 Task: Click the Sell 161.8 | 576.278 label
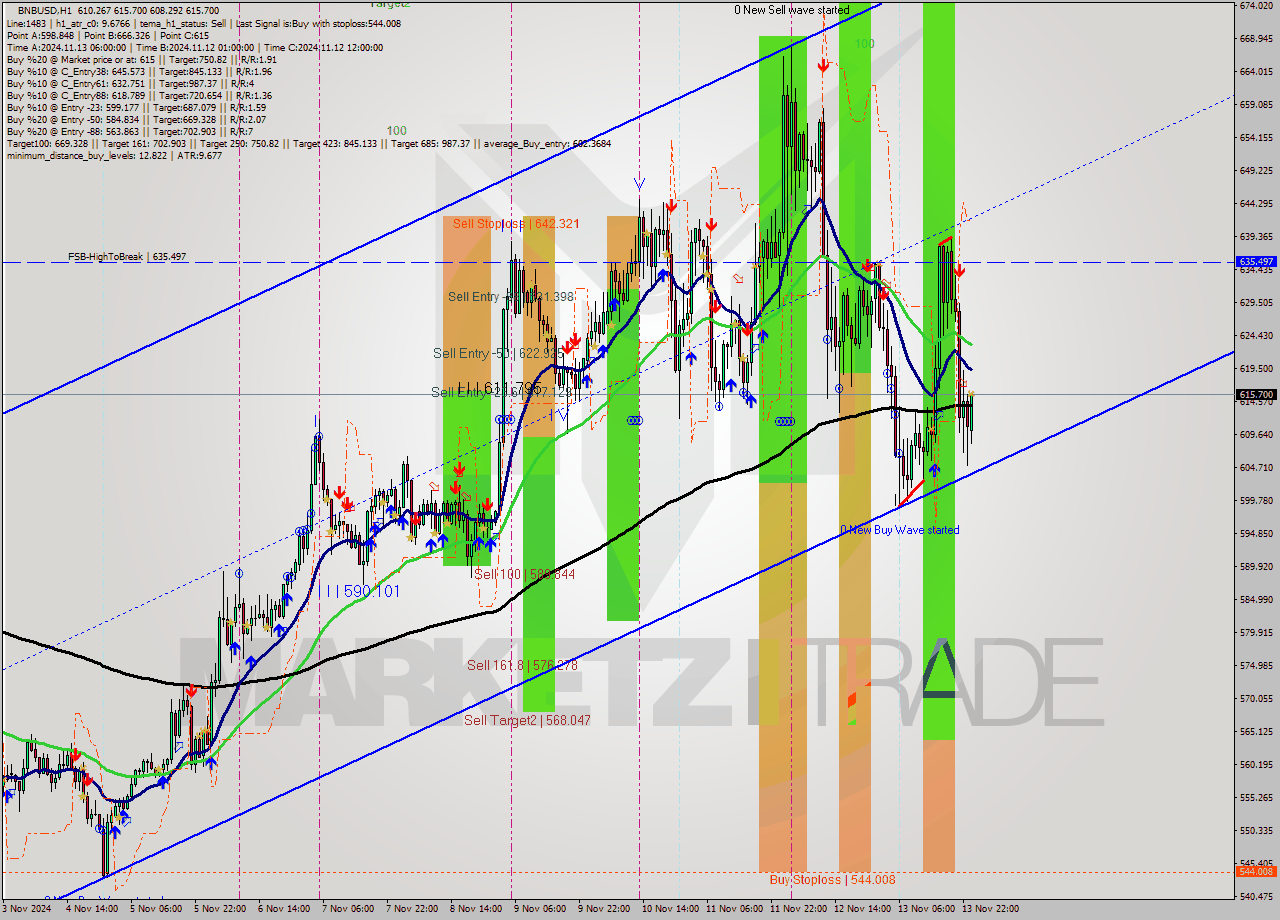pyautogui.click(x=521, y=665)
